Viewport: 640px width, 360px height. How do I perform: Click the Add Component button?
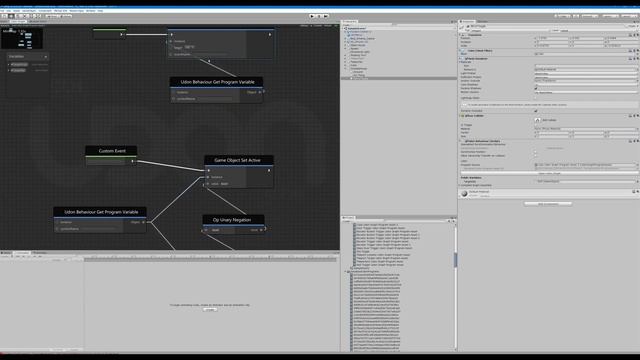(548, 204)
